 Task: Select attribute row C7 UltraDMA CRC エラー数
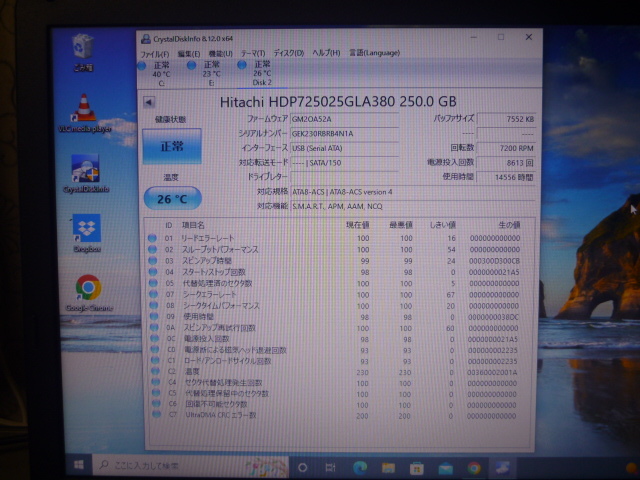tap(338, 416)
